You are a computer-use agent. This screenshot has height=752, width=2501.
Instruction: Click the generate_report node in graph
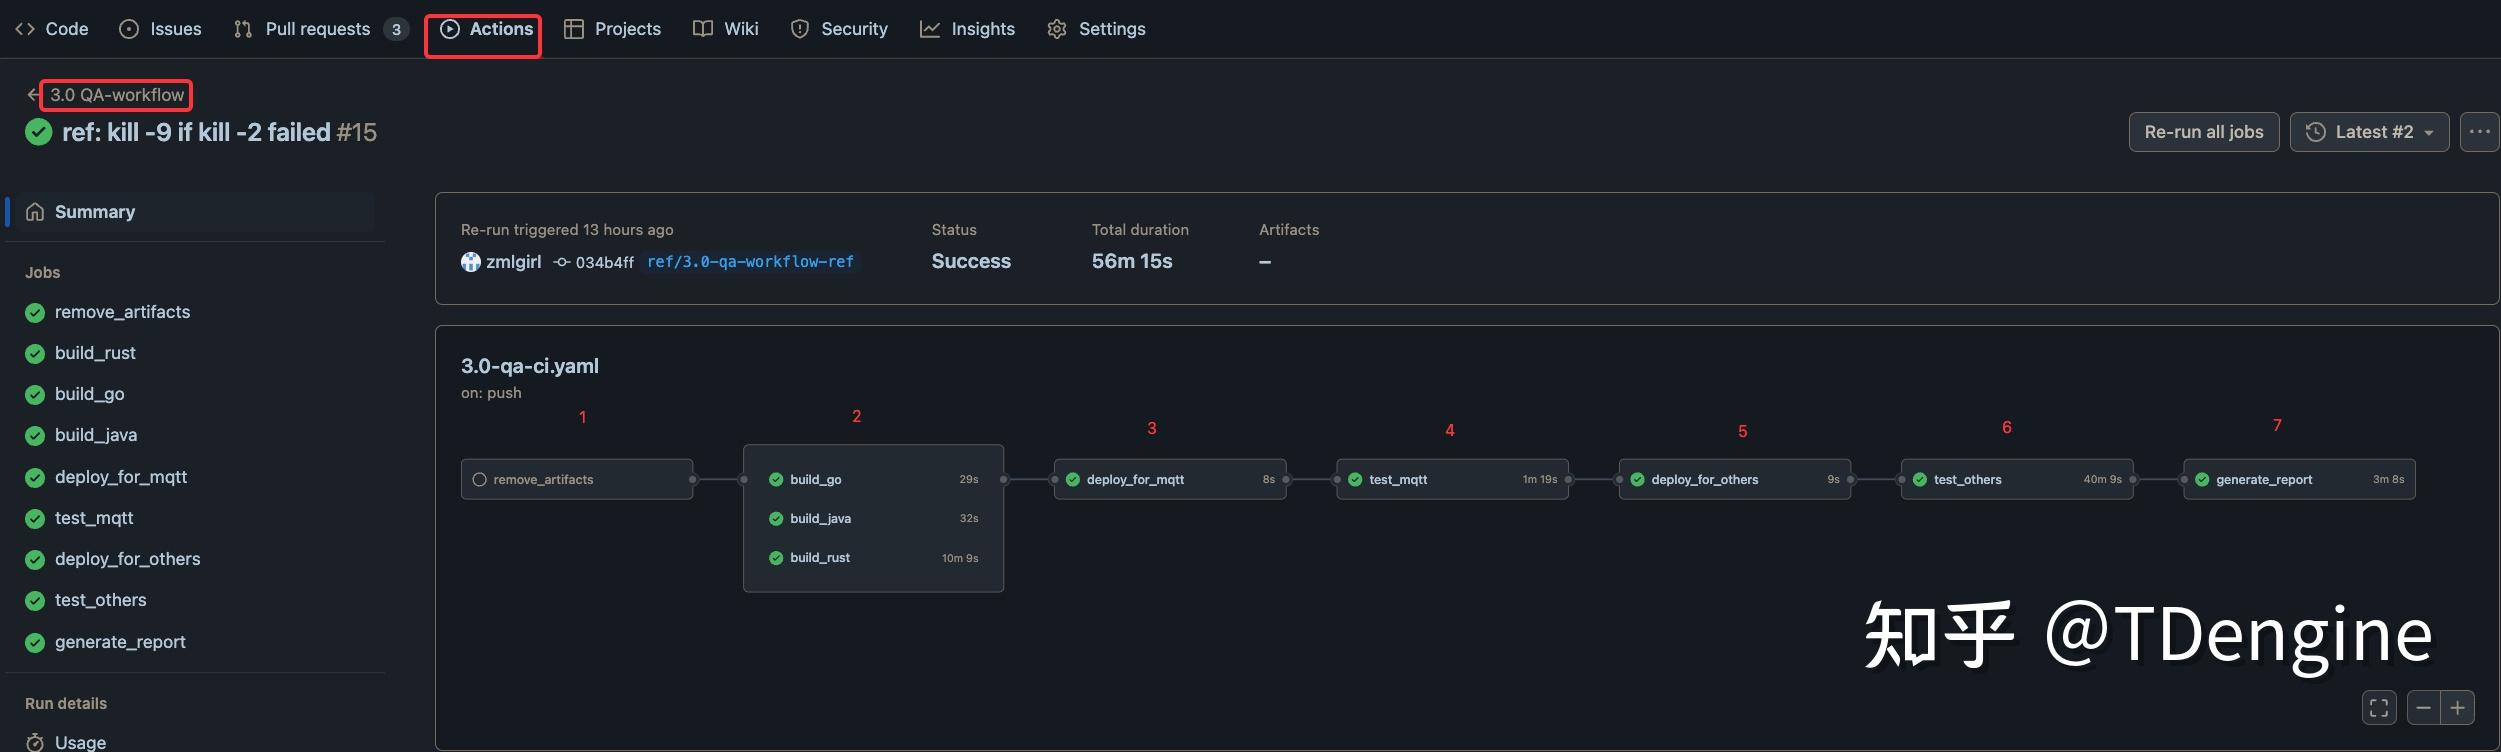click(2299, 479)
